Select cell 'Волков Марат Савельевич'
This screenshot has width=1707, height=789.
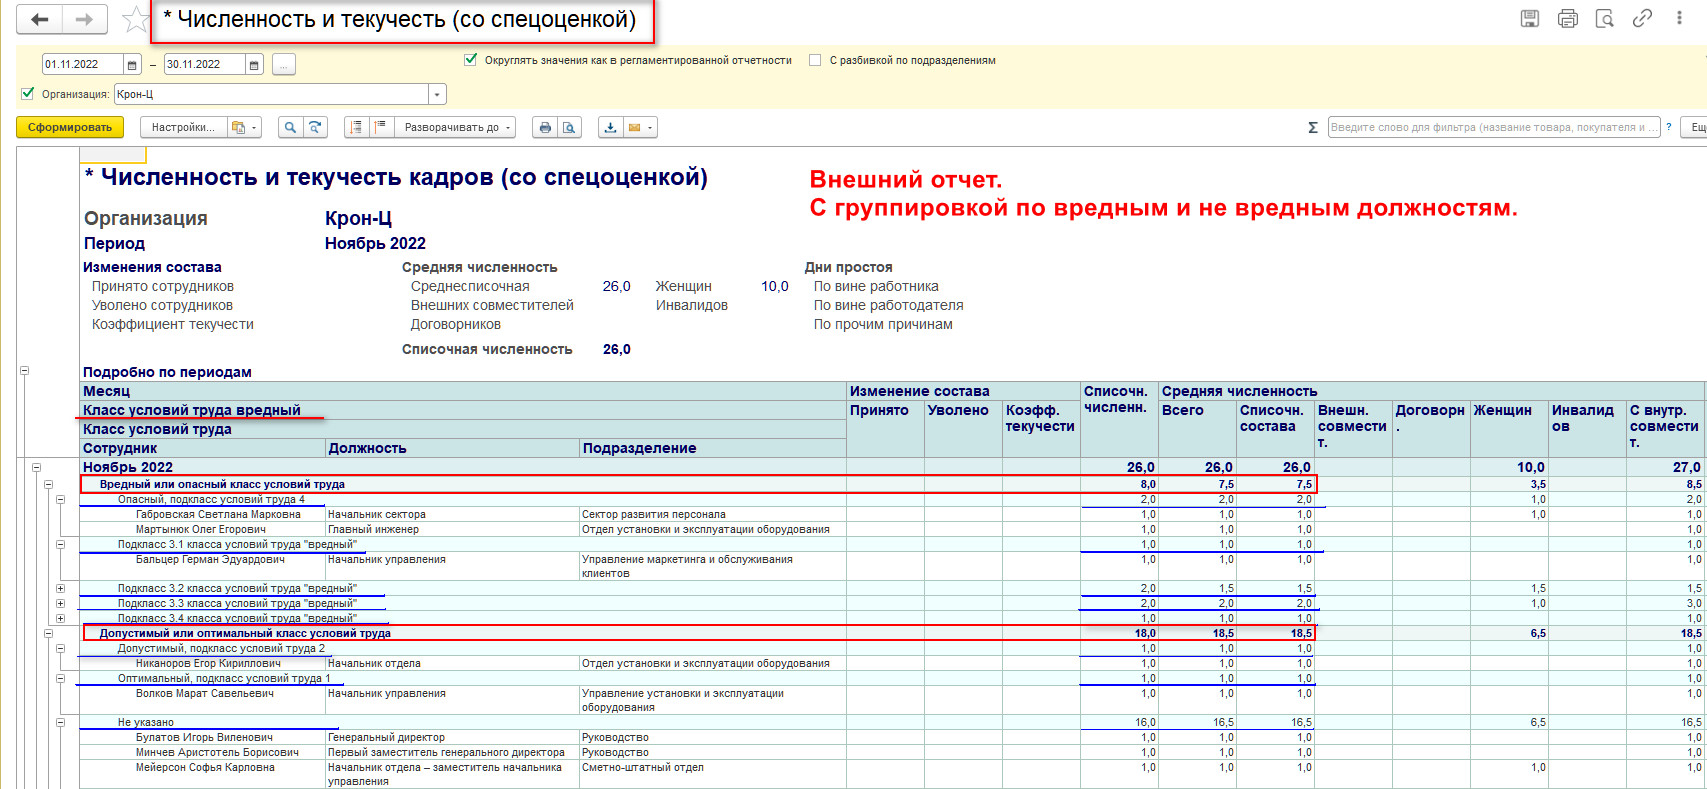coord(202,700)
